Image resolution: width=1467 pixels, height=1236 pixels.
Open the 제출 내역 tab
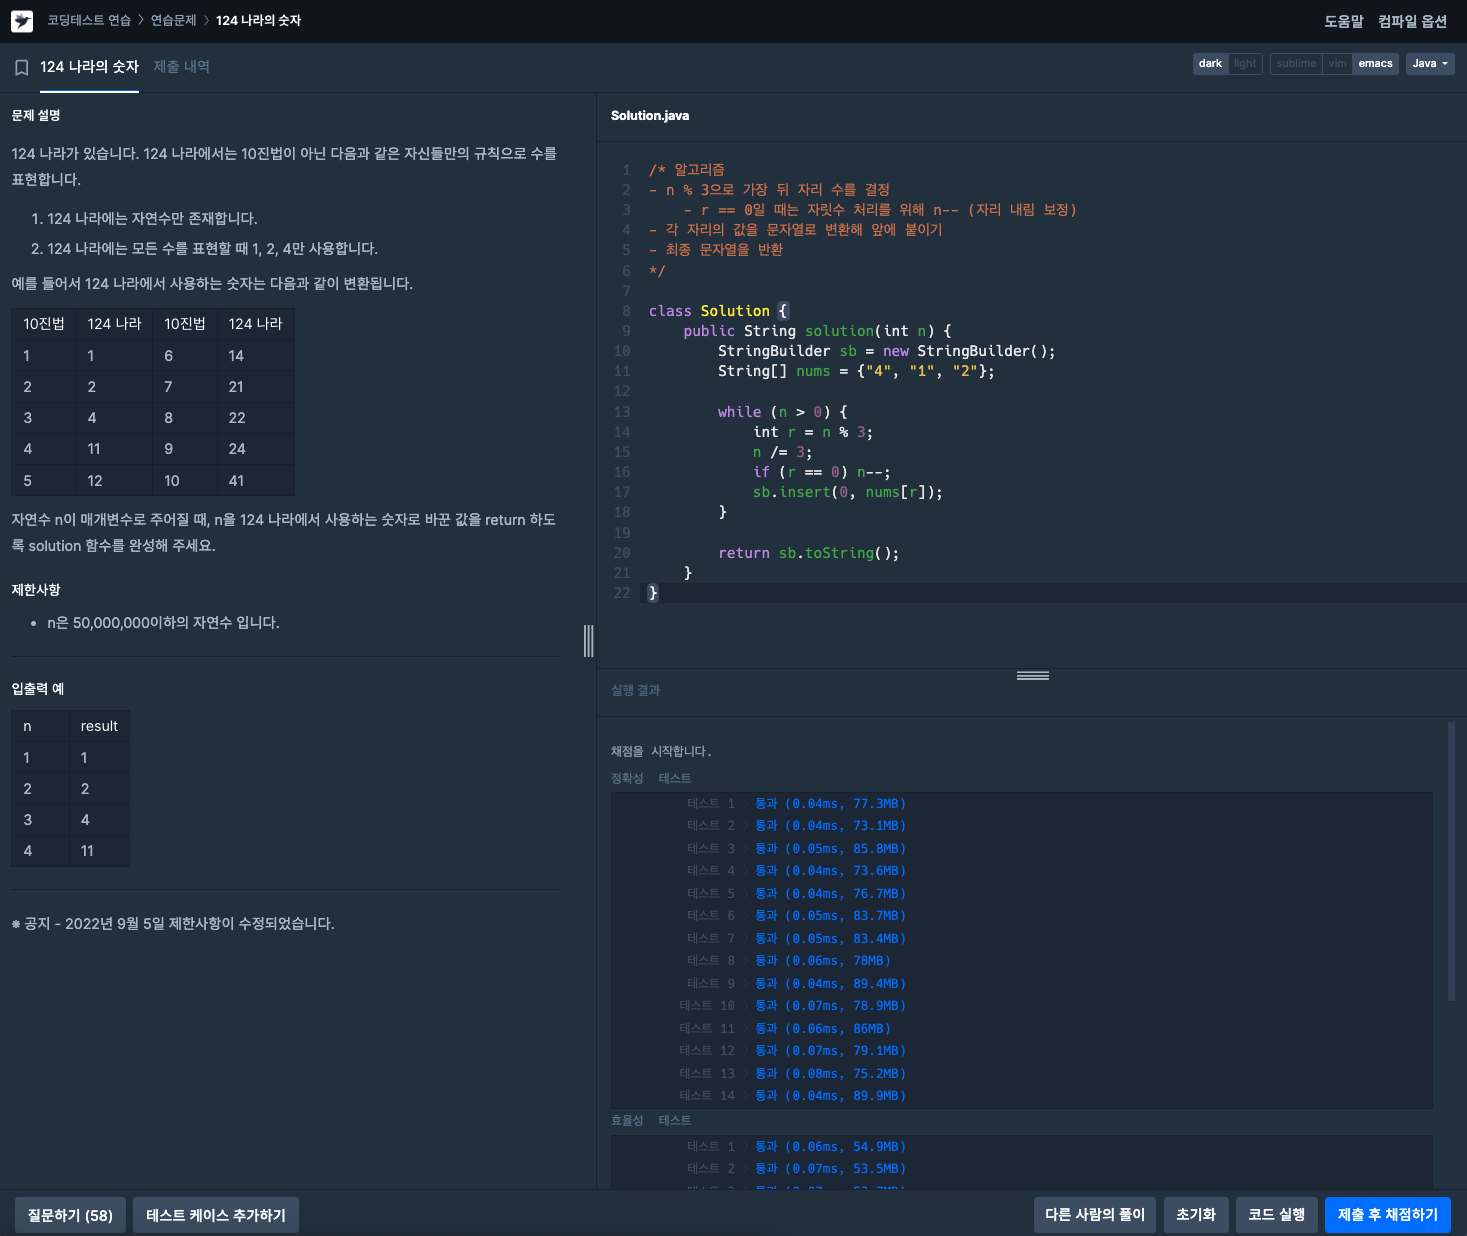point(181,67)
